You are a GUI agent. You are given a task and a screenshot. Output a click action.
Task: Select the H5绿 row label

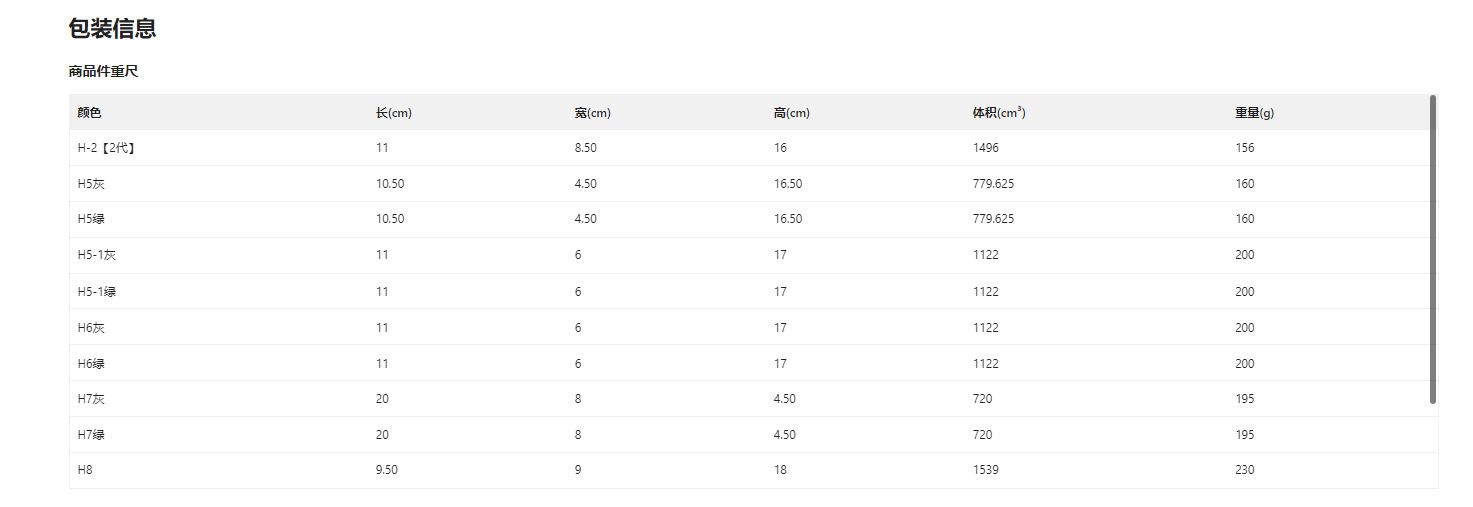click(91, 219)
